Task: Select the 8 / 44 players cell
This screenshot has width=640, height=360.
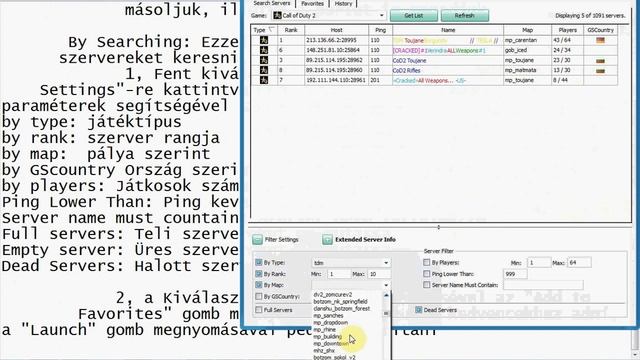Action: [567, 80]
